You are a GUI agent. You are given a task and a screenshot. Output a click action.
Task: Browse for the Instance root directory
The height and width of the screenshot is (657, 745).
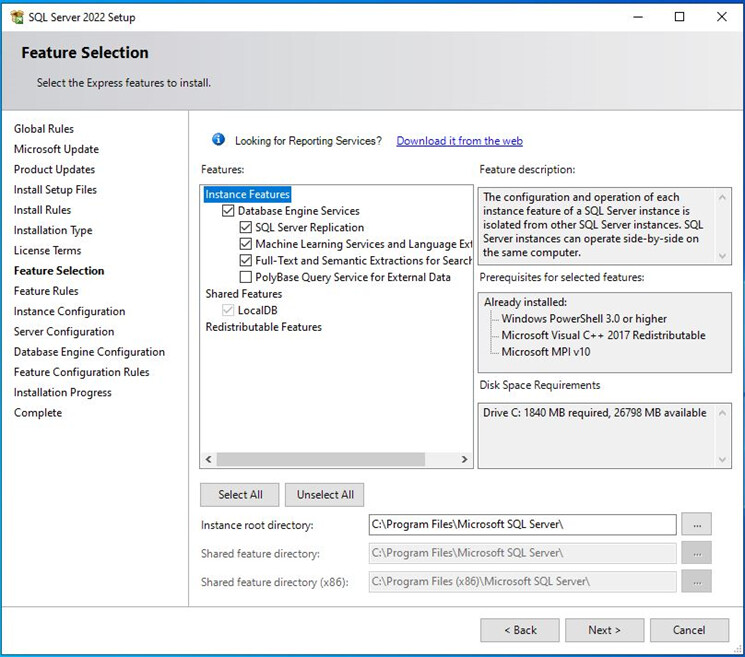point(697,524)
